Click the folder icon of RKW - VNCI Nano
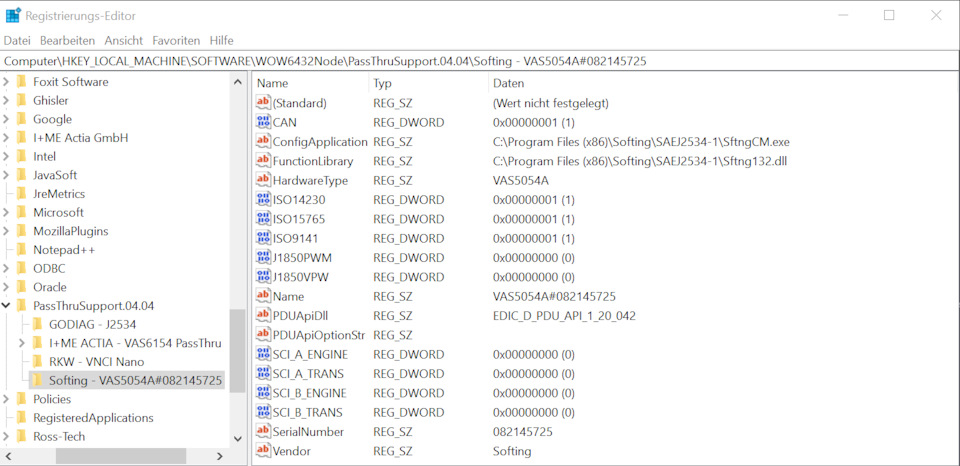 [37, 361]
